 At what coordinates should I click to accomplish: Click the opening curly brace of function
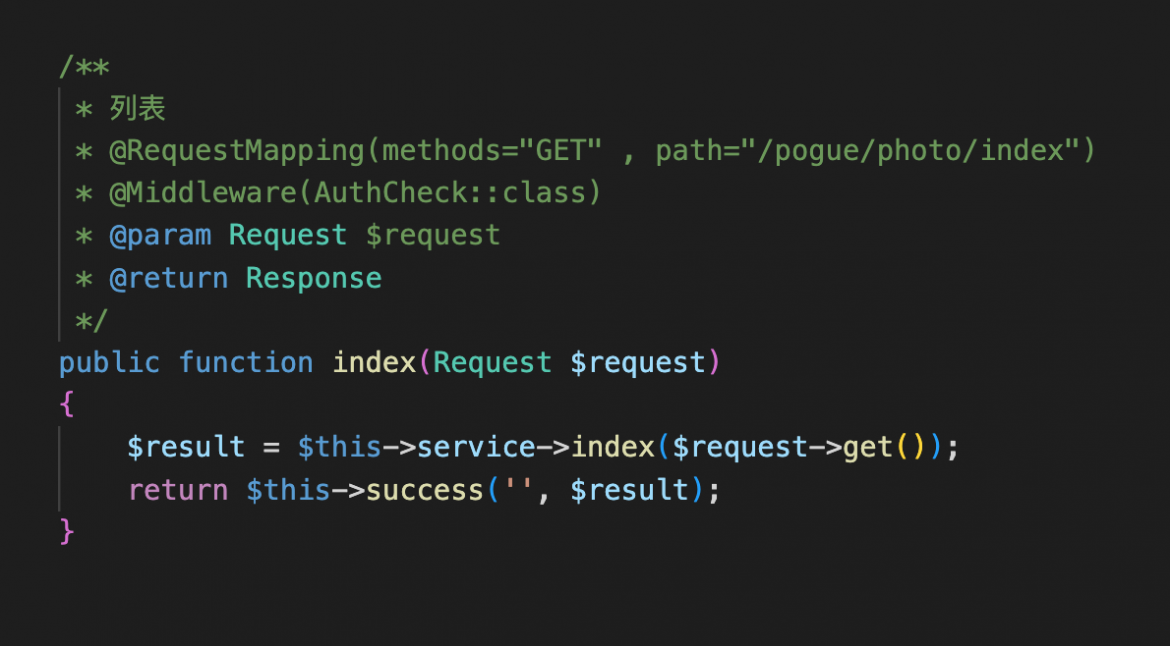(x=66, y=404)
